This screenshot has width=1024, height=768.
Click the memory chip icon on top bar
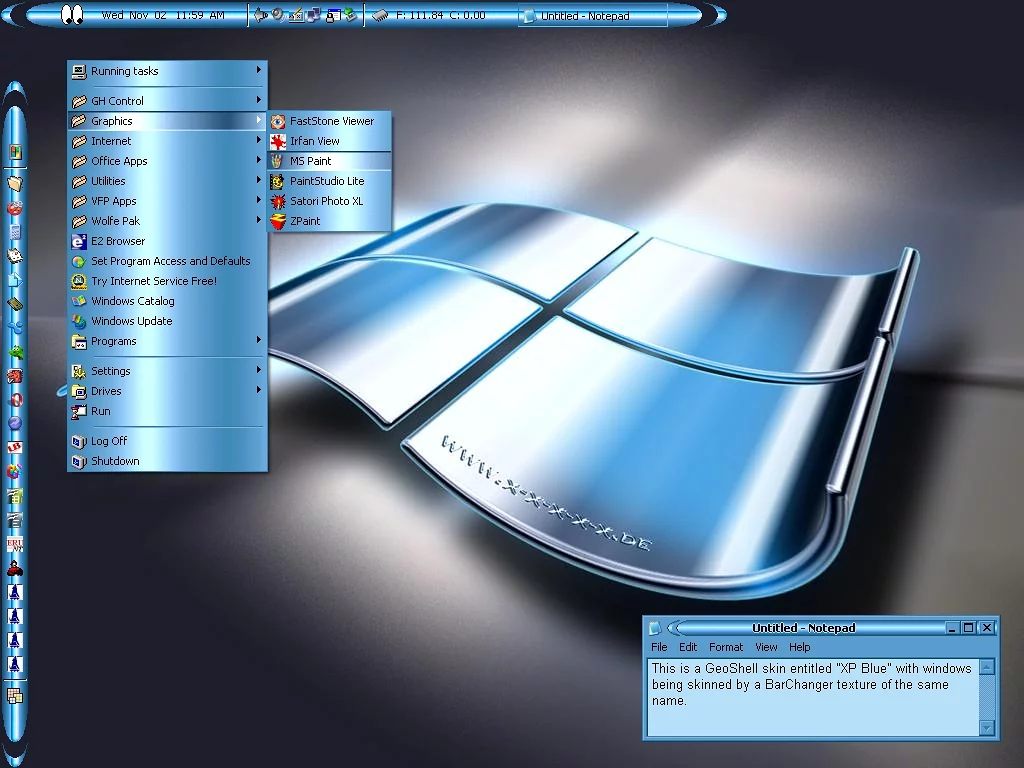click(379, 15)
